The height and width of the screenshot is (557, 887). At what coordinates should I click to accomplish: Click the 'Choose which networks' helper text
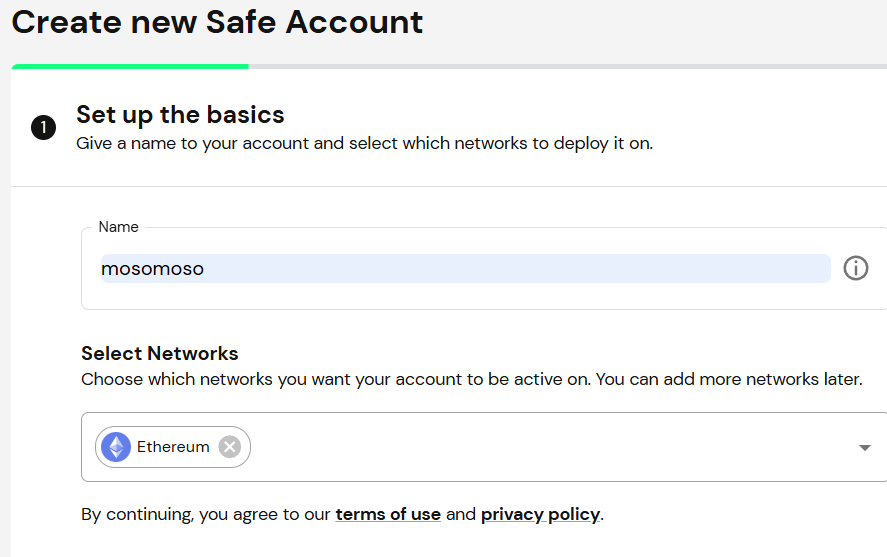pyautogui.click(x=472, y=379)
